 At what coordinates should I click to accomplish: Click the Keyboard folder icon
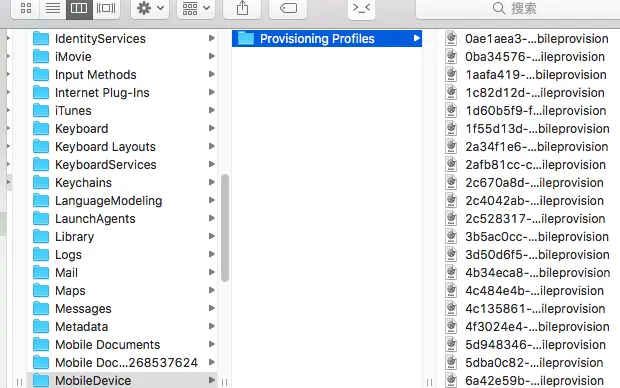pyautogui.click(x=41, y=129)
